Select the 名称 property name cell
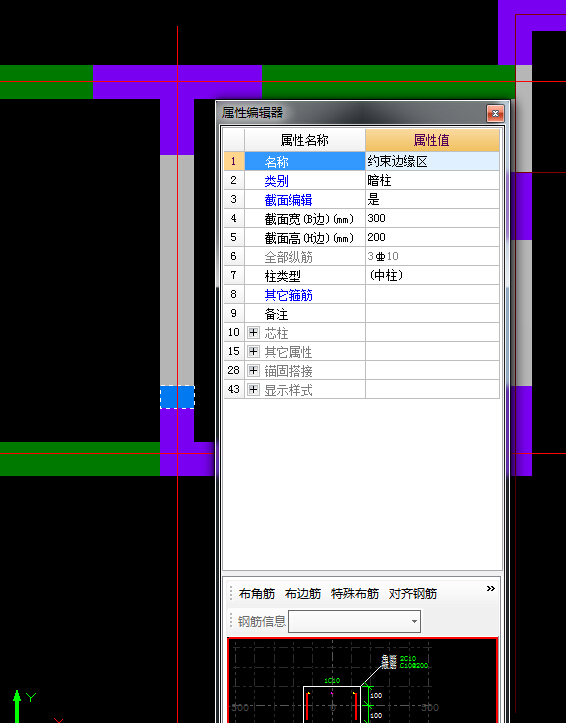566x723 pixels. tap(305, 161)
